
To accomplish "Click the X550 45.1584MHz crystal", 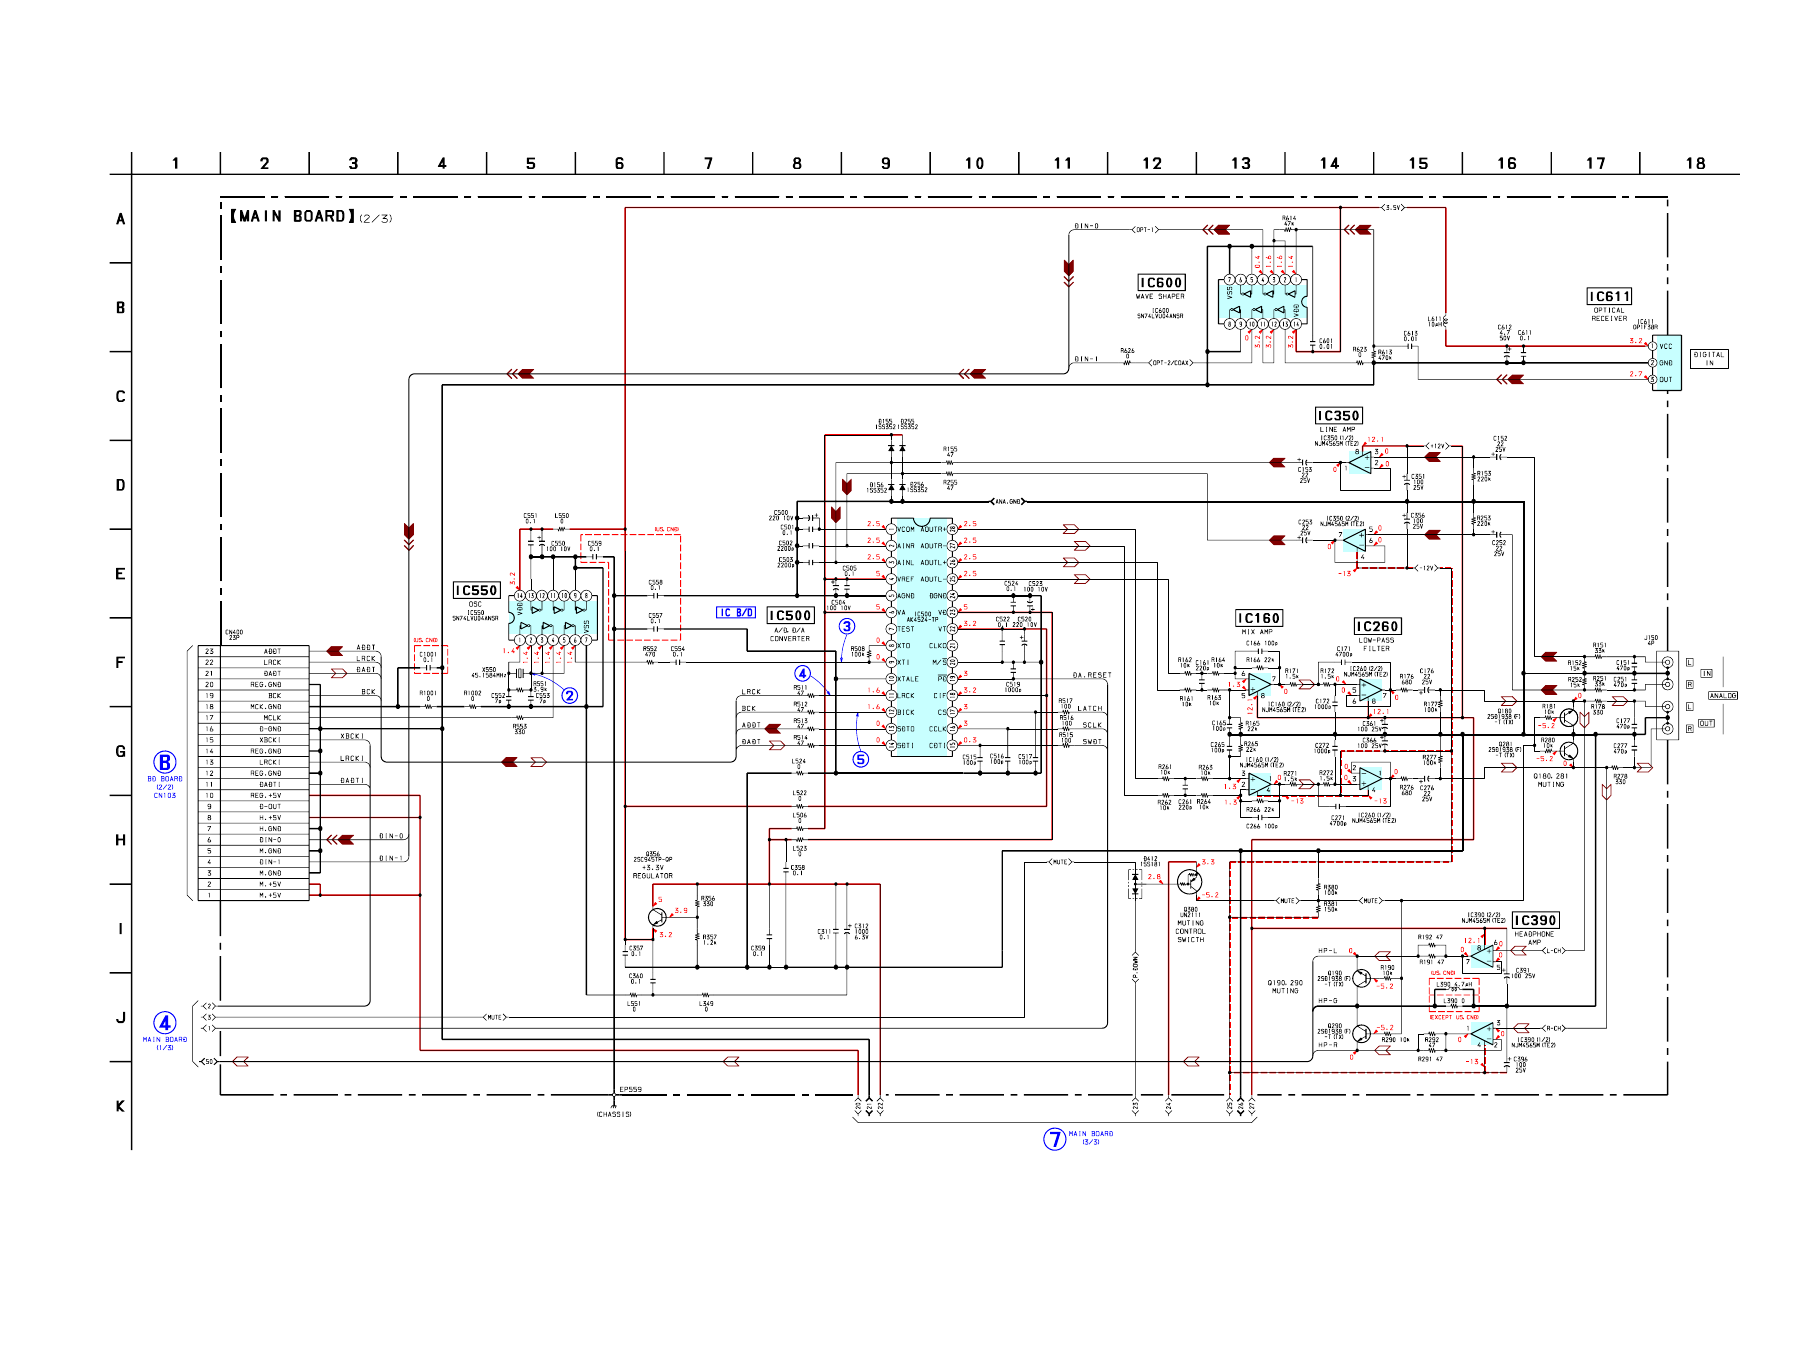I will tap(520, 674).
